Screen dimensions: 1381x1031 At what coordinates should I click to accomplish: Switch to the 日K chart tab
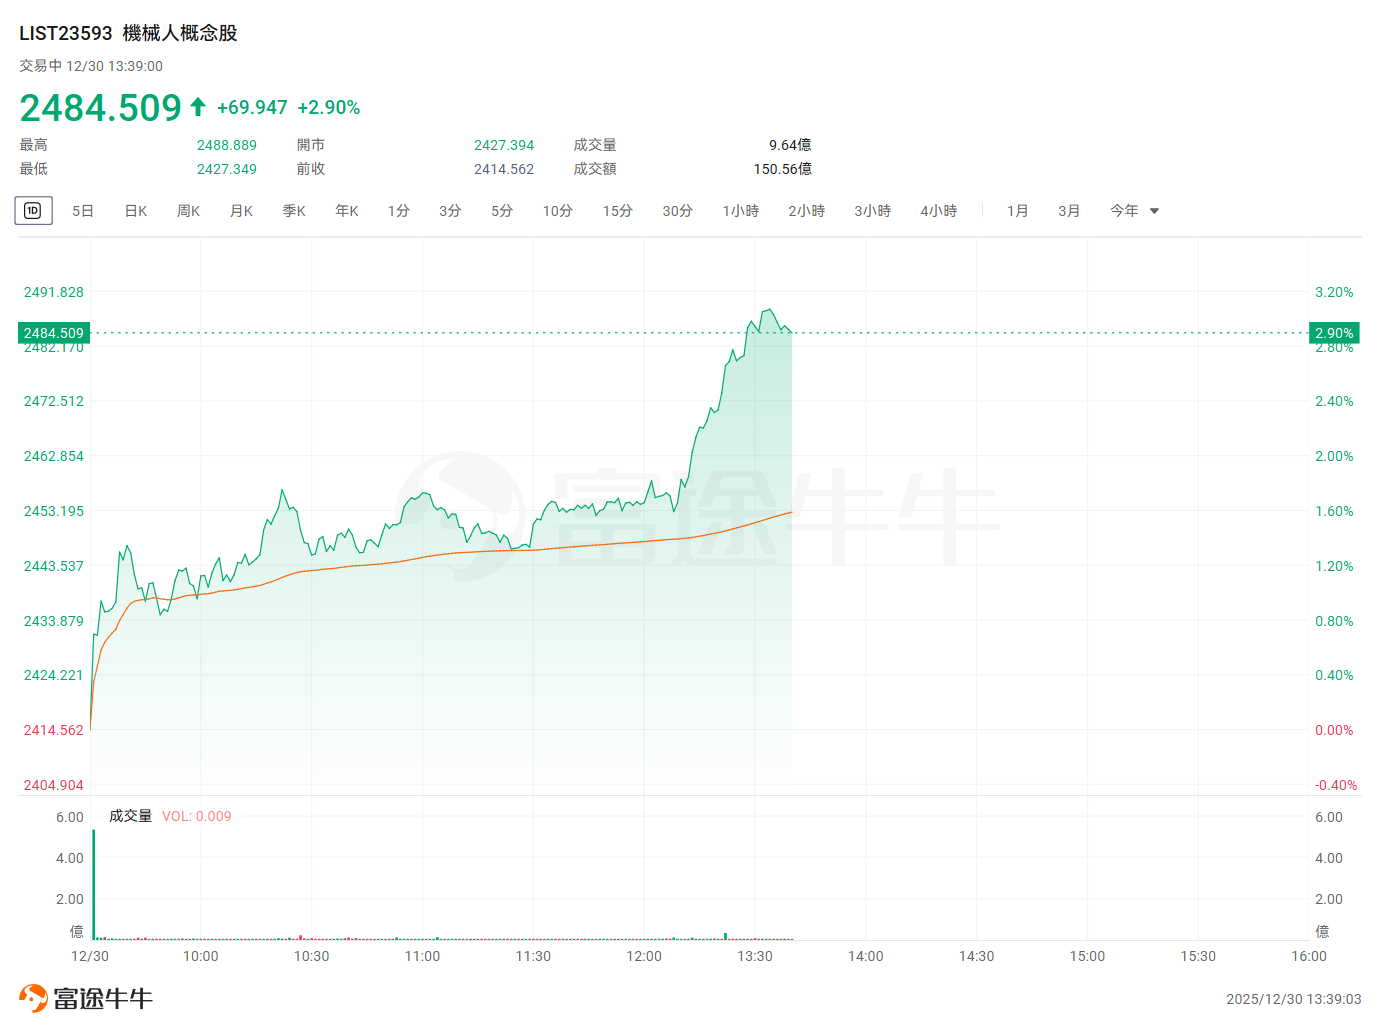[x=136, y=211]
